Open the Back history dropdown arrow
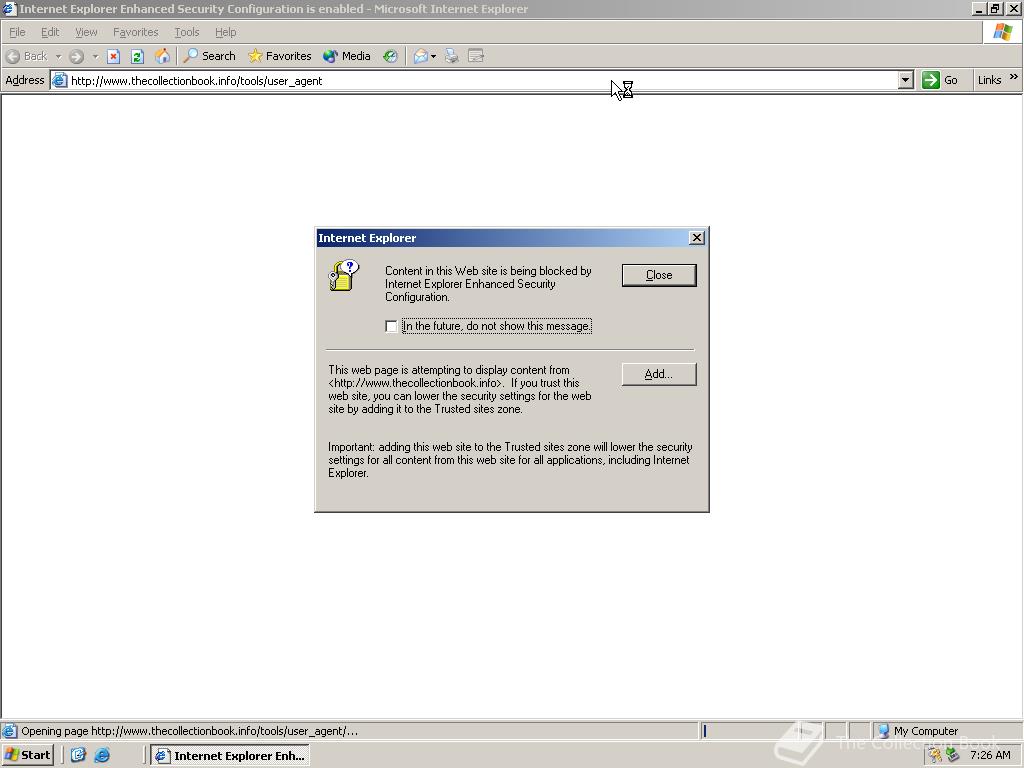The width and height of the screenshot is (1024, 768). [x=58, y=56]
